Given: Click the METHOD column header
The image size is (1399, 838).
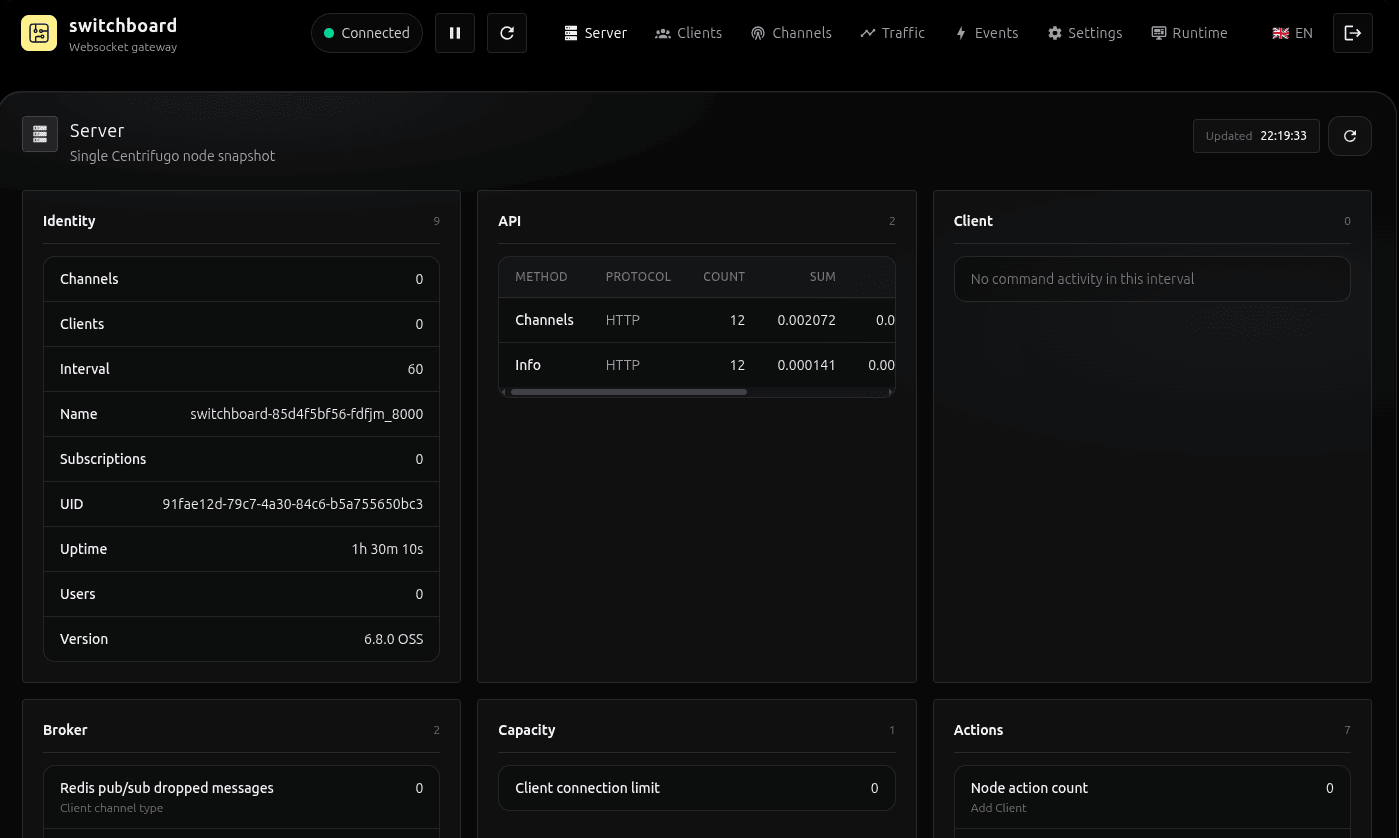Looking at the screenshot, I should click(x=541, y=277).
